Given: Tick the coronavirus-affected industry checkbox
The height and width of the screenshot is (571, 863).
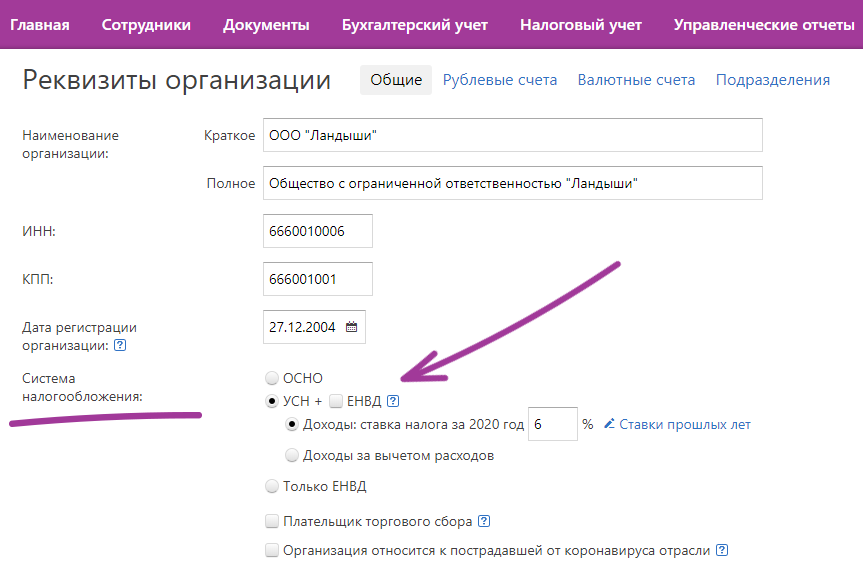Looking at the screenshot, I should coord(272,550).
